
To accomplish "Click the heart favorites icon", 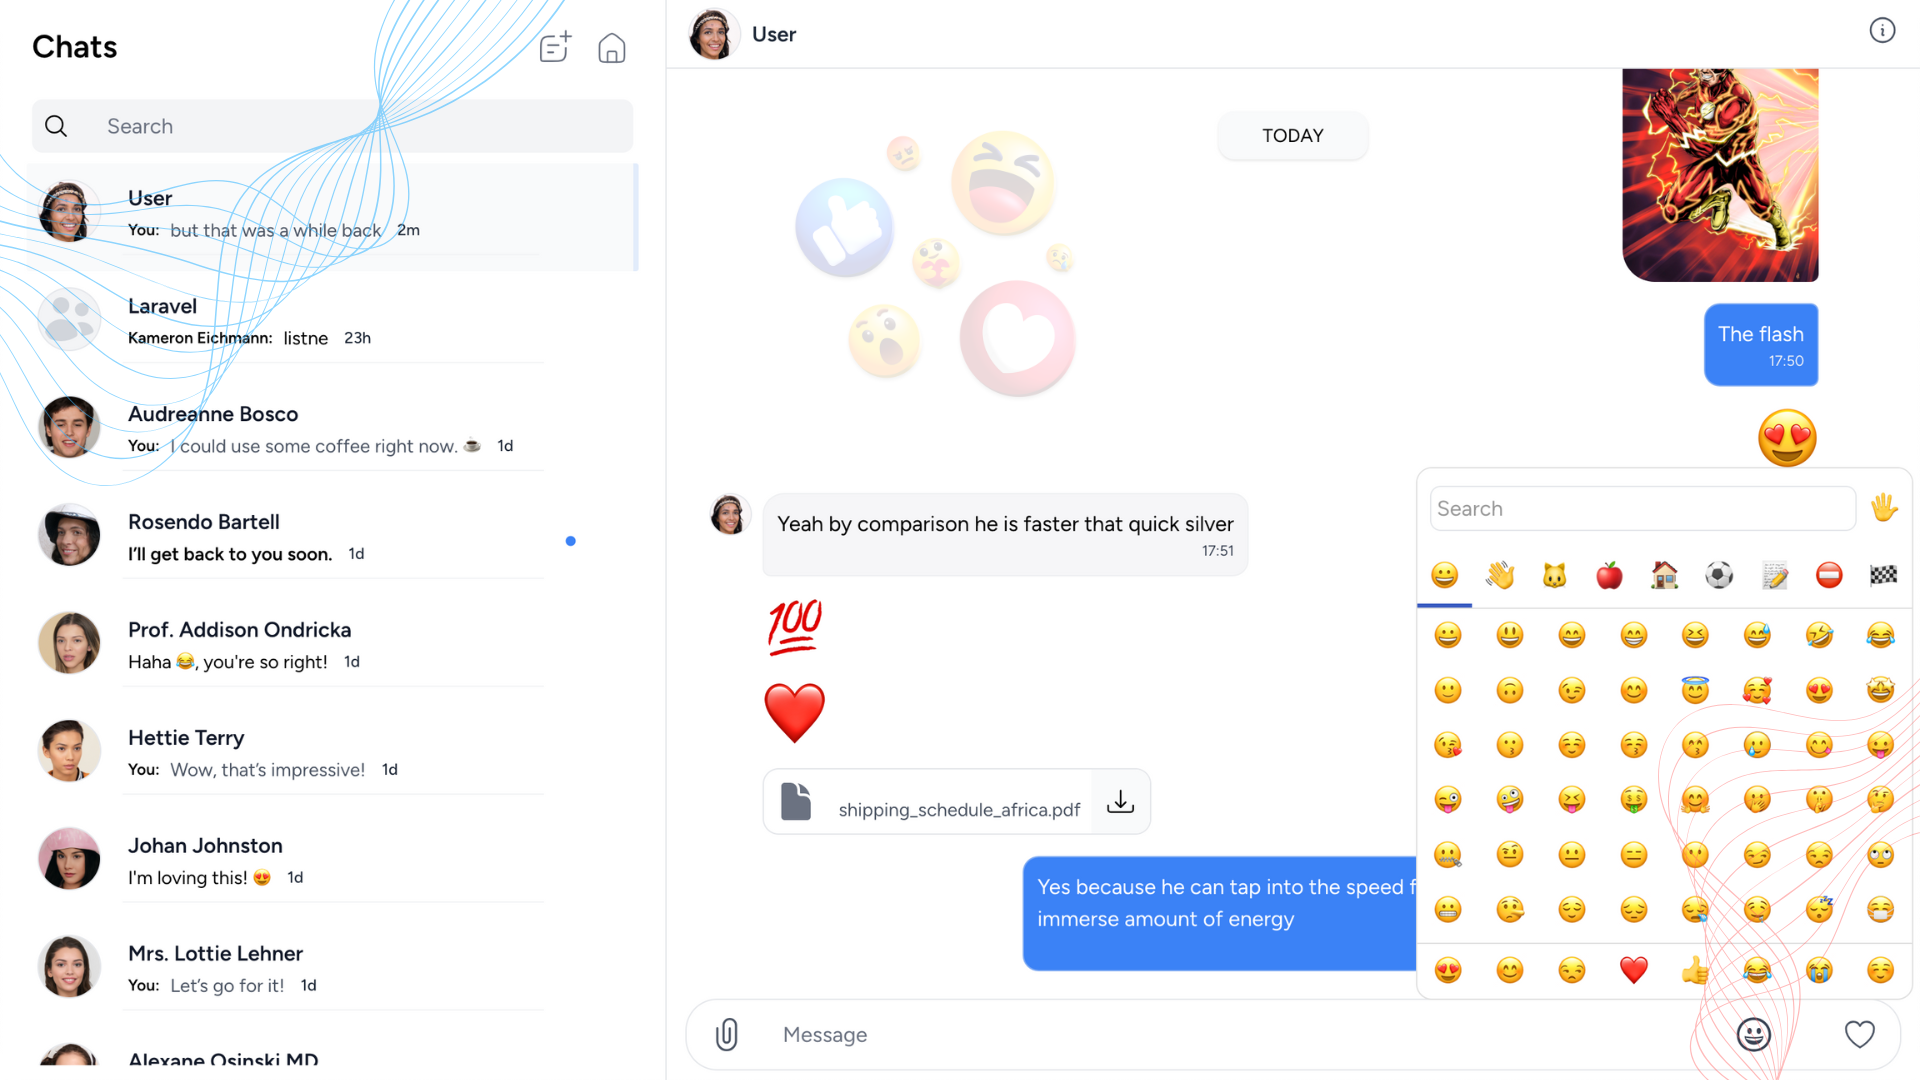I will 1859,1034.
